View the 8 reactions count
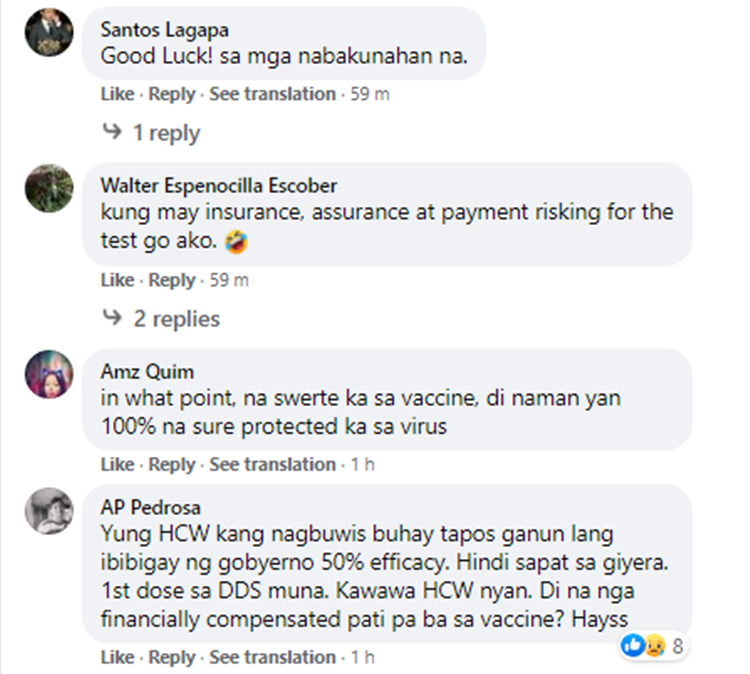This screenshot has width=750, height=674. click(677, 646)
